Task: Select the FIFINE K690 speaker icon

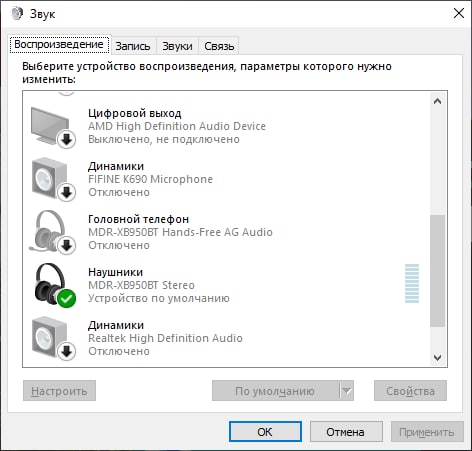Action: (53, 180)
